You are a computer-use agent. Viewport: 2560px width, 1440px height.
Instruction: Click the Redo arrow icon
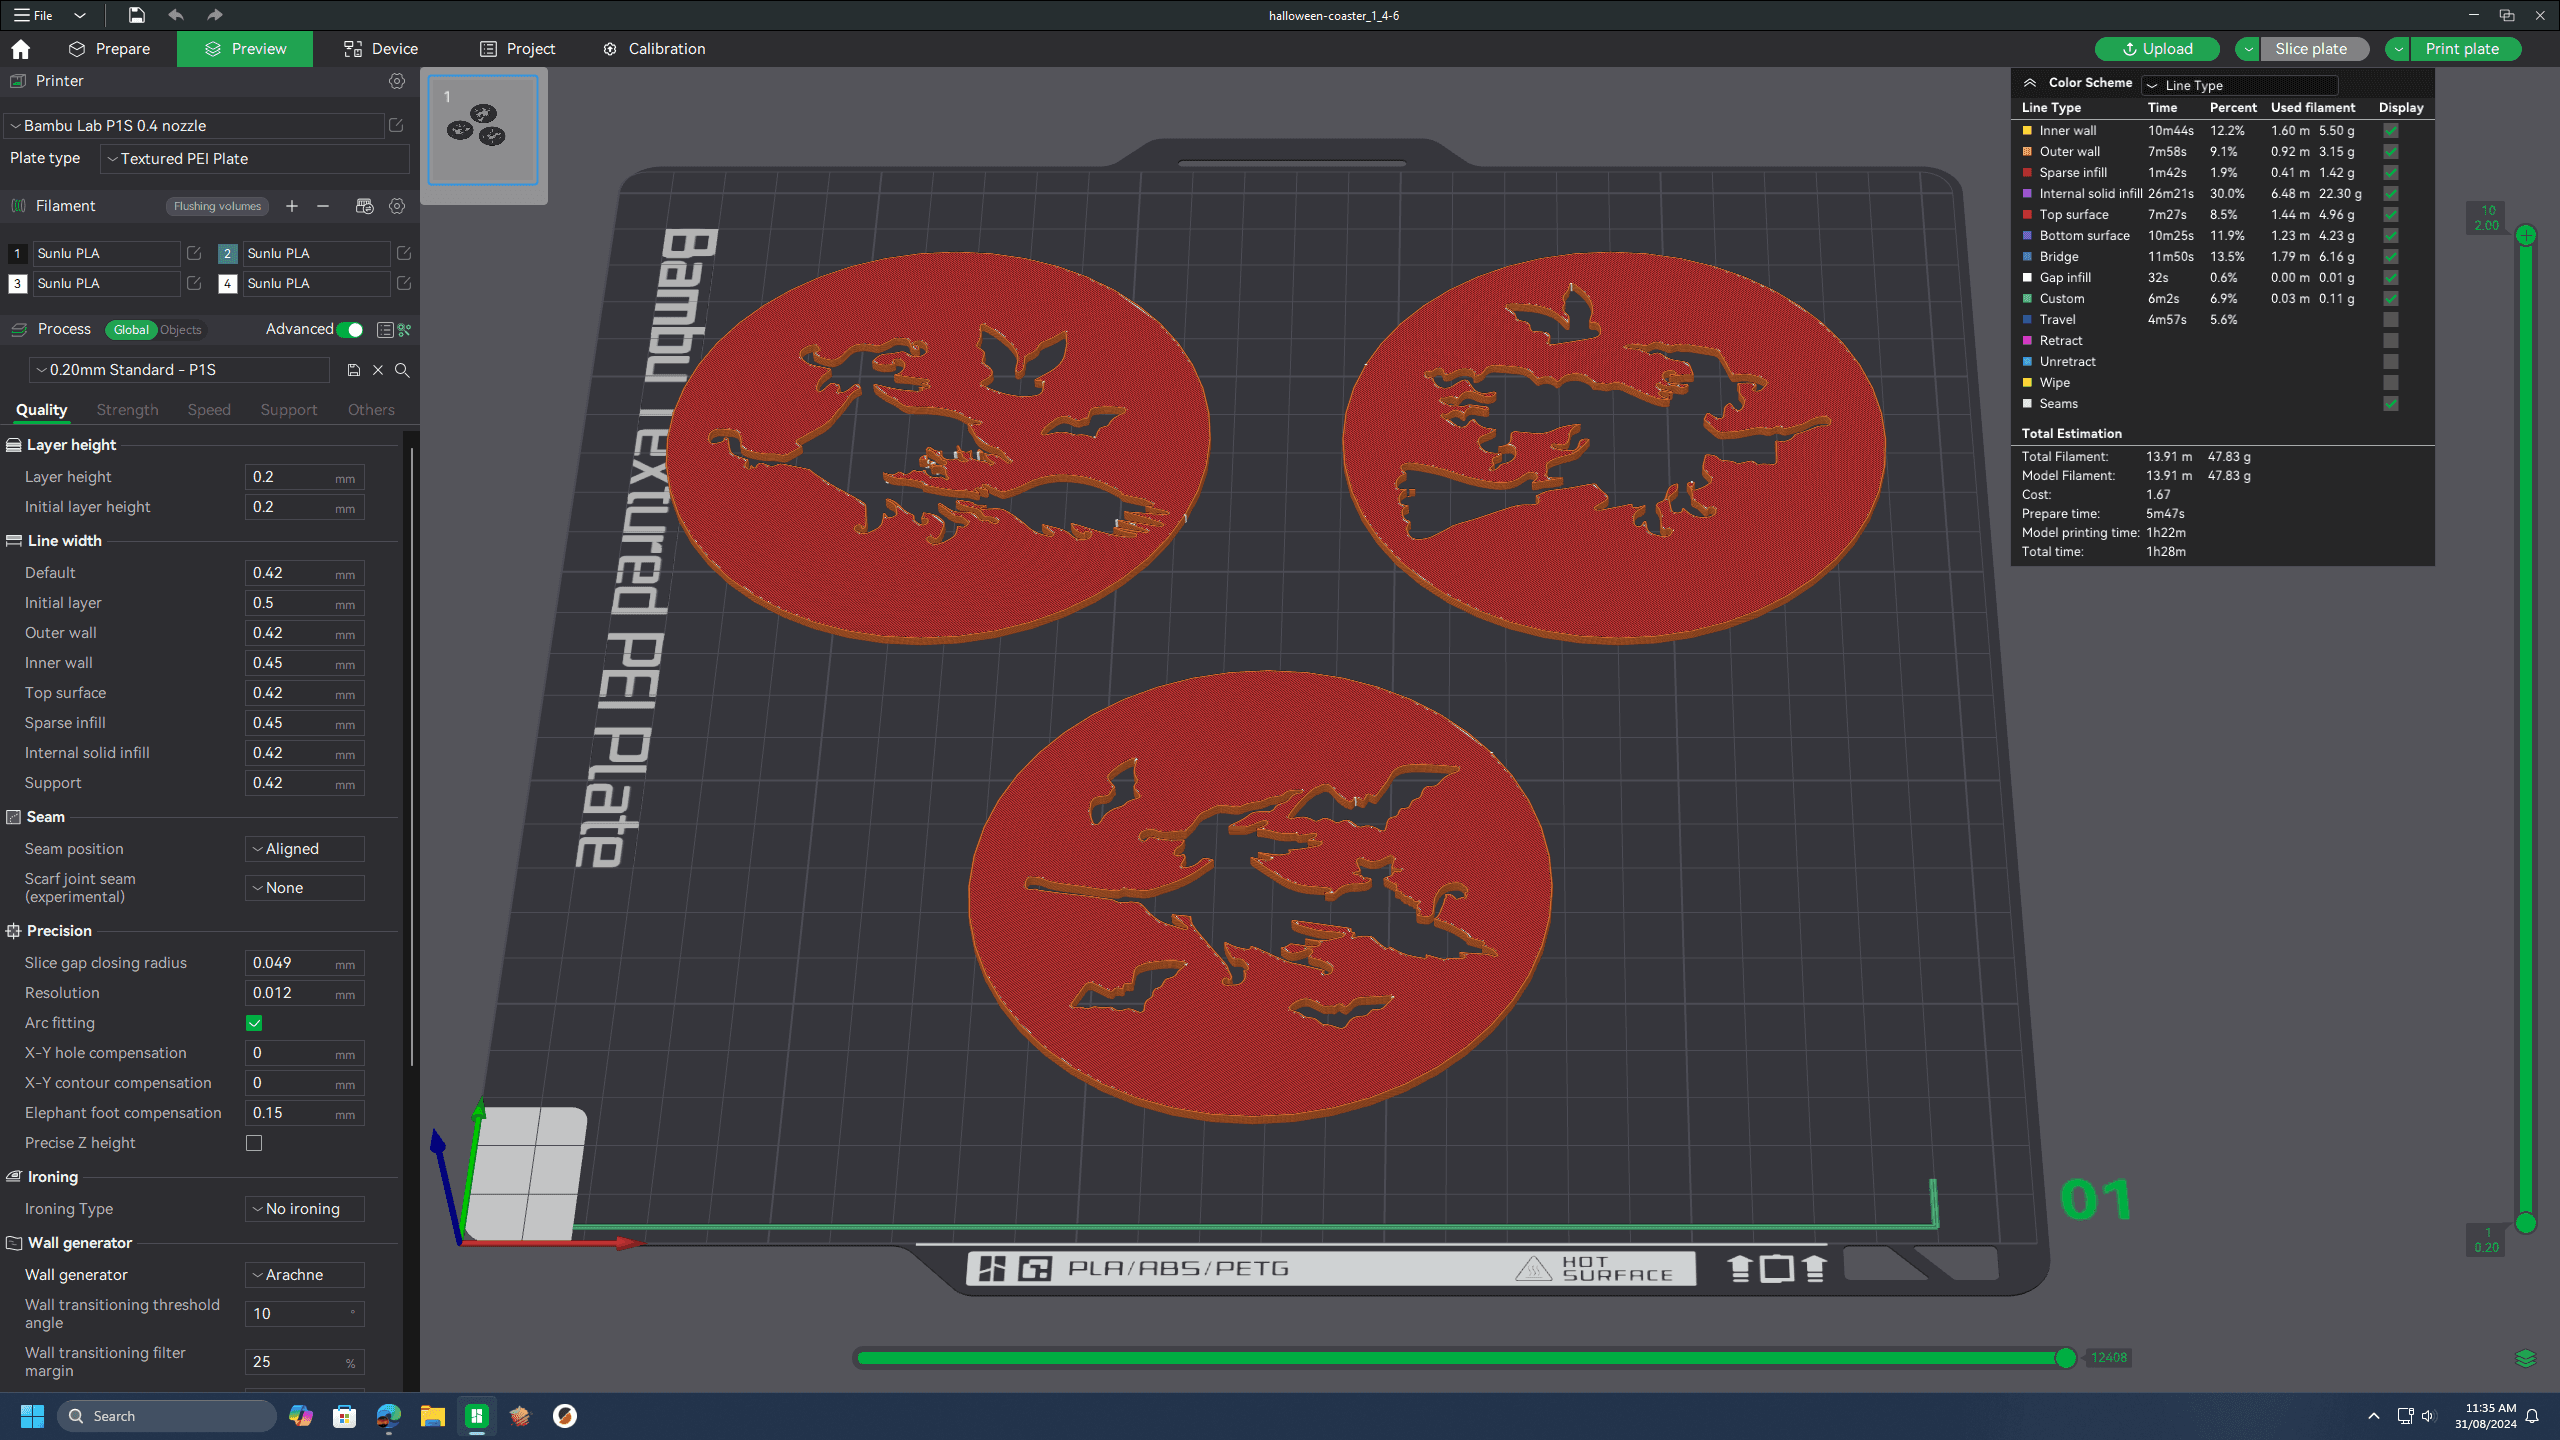click(x=215, y=15)
